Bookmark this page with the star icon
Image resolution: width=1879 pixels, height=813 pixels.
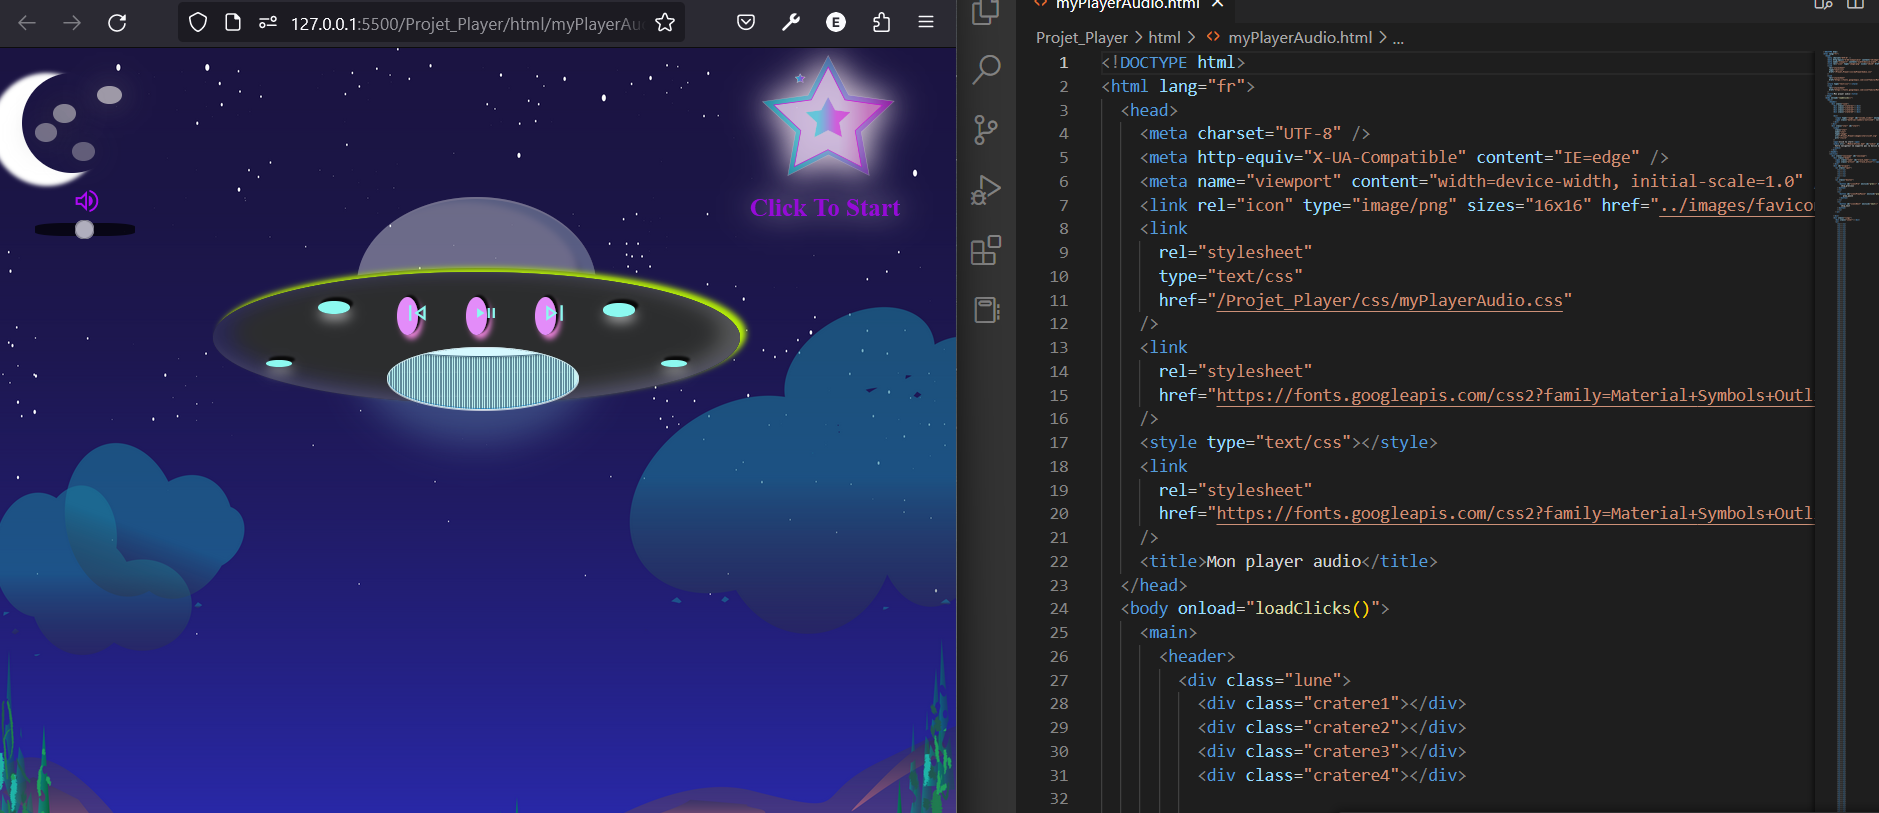(x=665, y=23)
